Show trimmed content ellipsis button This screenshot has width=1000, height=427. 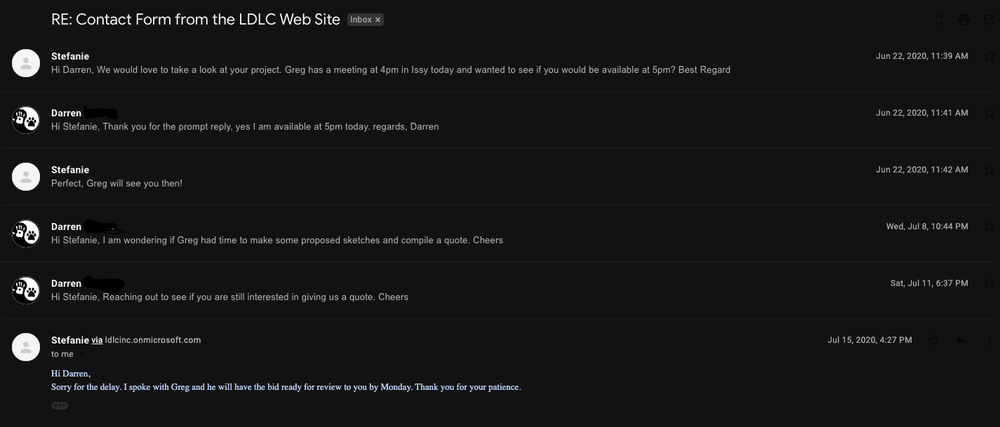coord(59,405)
